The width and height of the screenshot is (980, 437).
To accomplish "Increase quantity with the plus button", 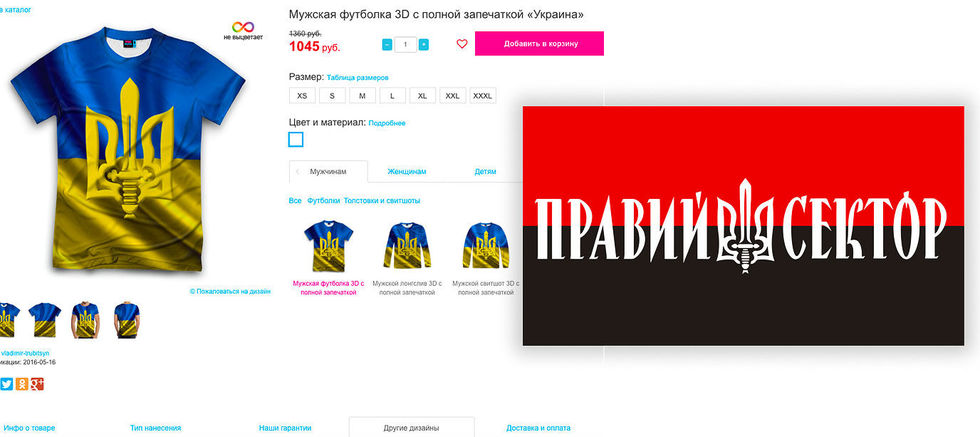I will tap(424, 44).
